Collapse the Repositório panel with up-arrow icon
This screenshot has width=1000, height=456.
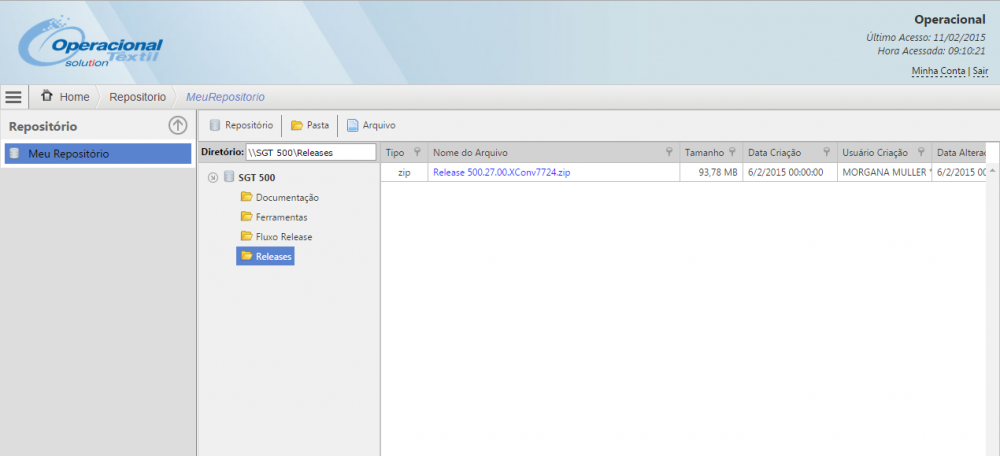177,125
